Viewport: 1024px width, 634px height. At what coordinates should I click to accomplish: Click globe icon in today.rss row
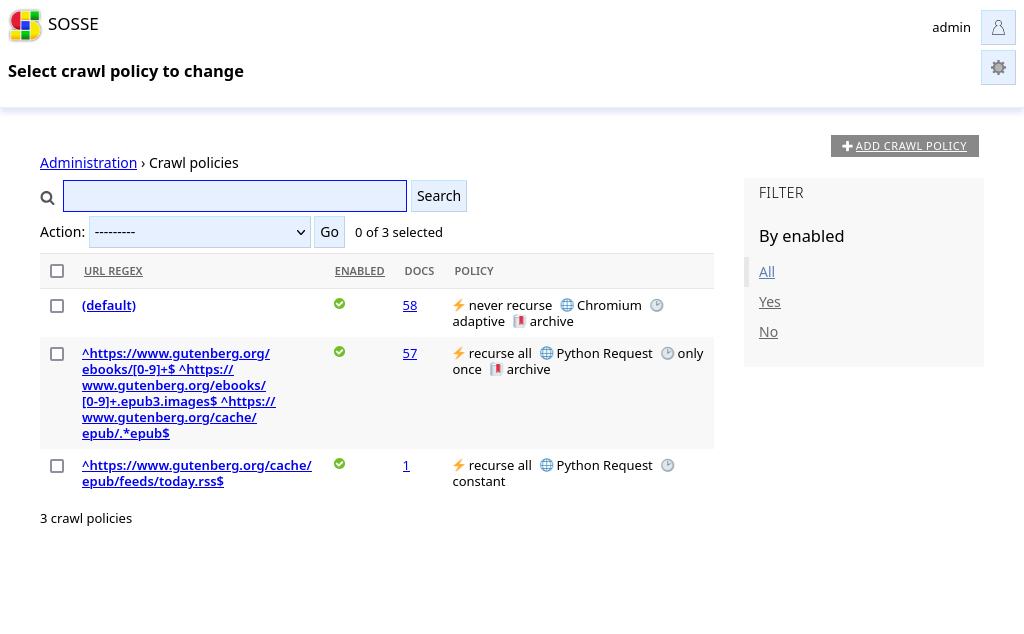[x=546, y=465]
